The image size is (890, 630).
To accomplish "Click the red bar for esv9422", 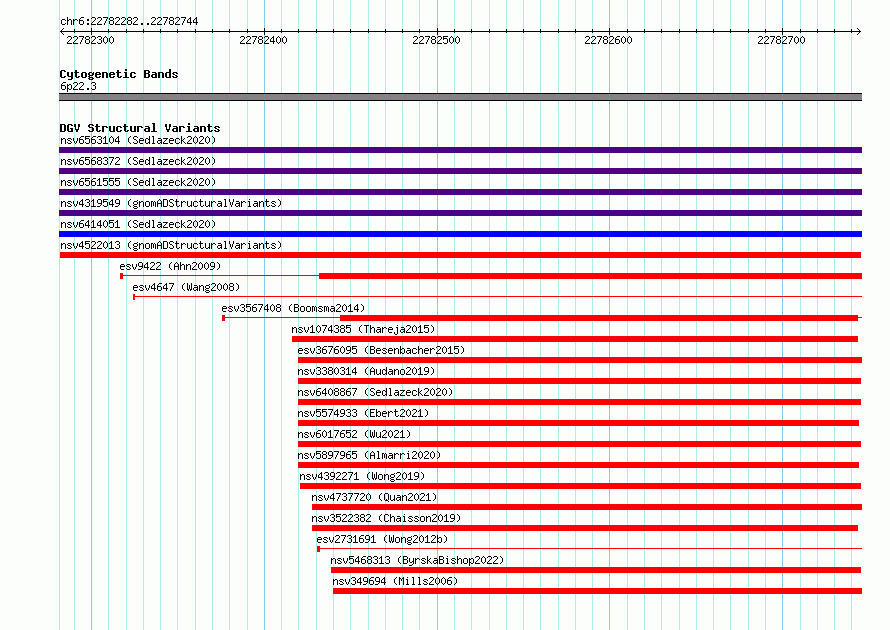I will click(590, 276).
